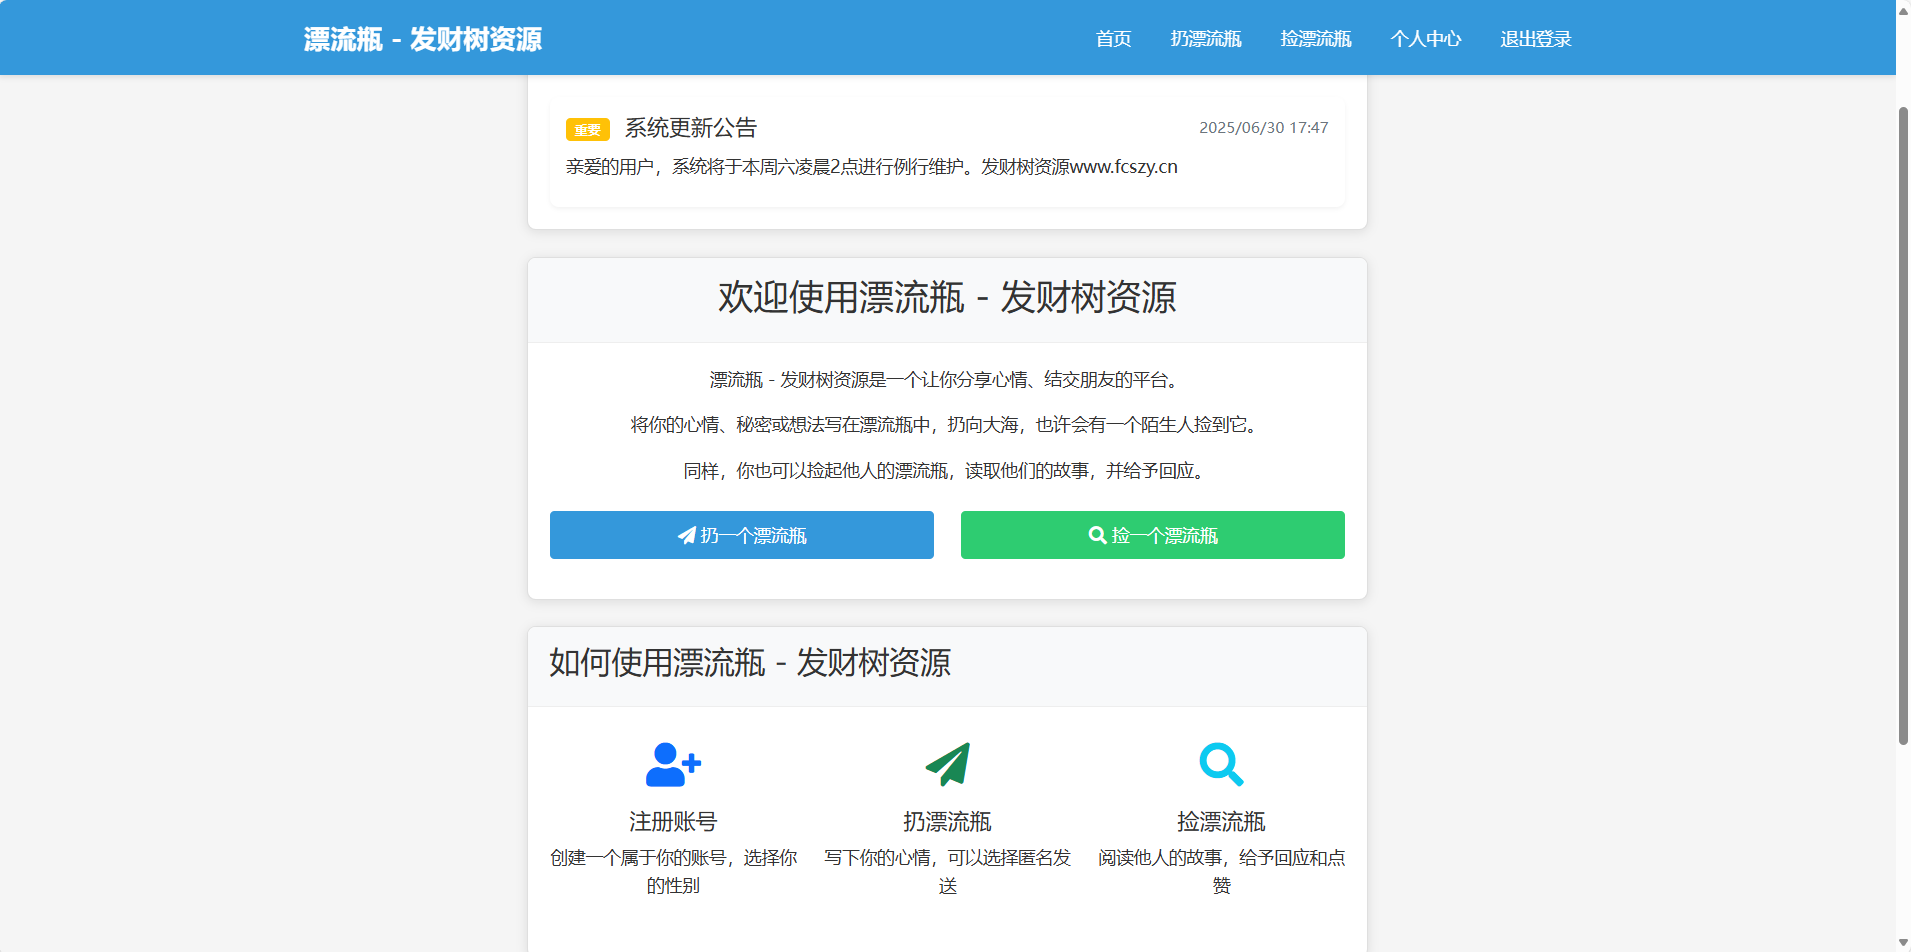Open the 首页 nav item
Viewport: 1911px width, 952px height.
1113,39
